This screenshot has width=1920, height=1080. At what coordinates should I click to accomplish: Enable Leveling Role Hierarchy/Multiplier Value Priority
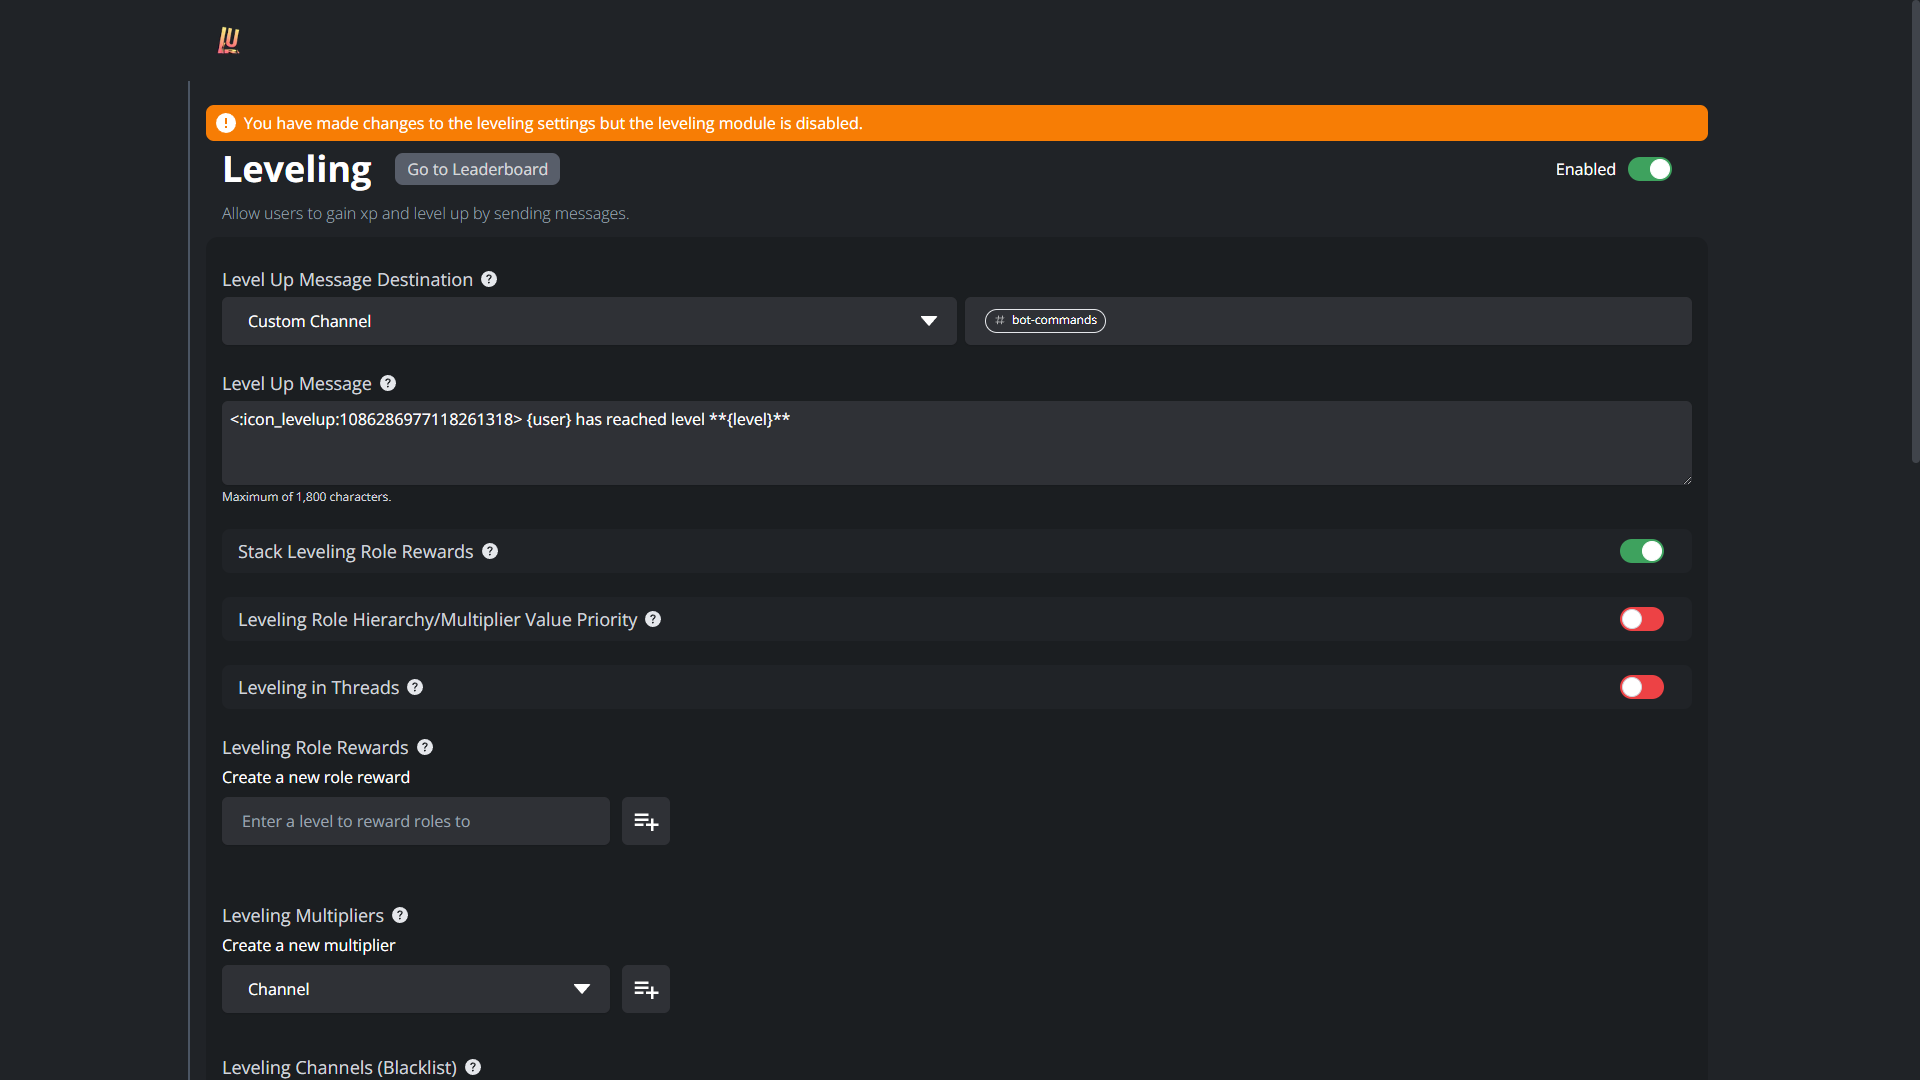point(1641,620)
